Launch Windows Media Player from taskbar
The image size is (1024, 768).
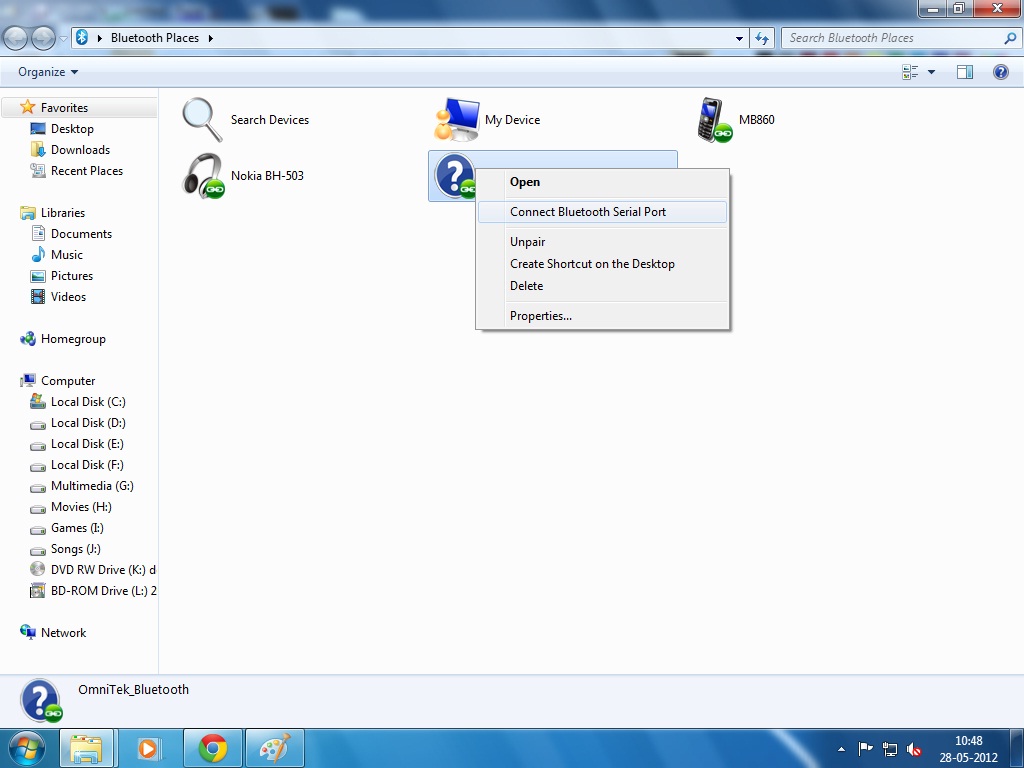148,748
